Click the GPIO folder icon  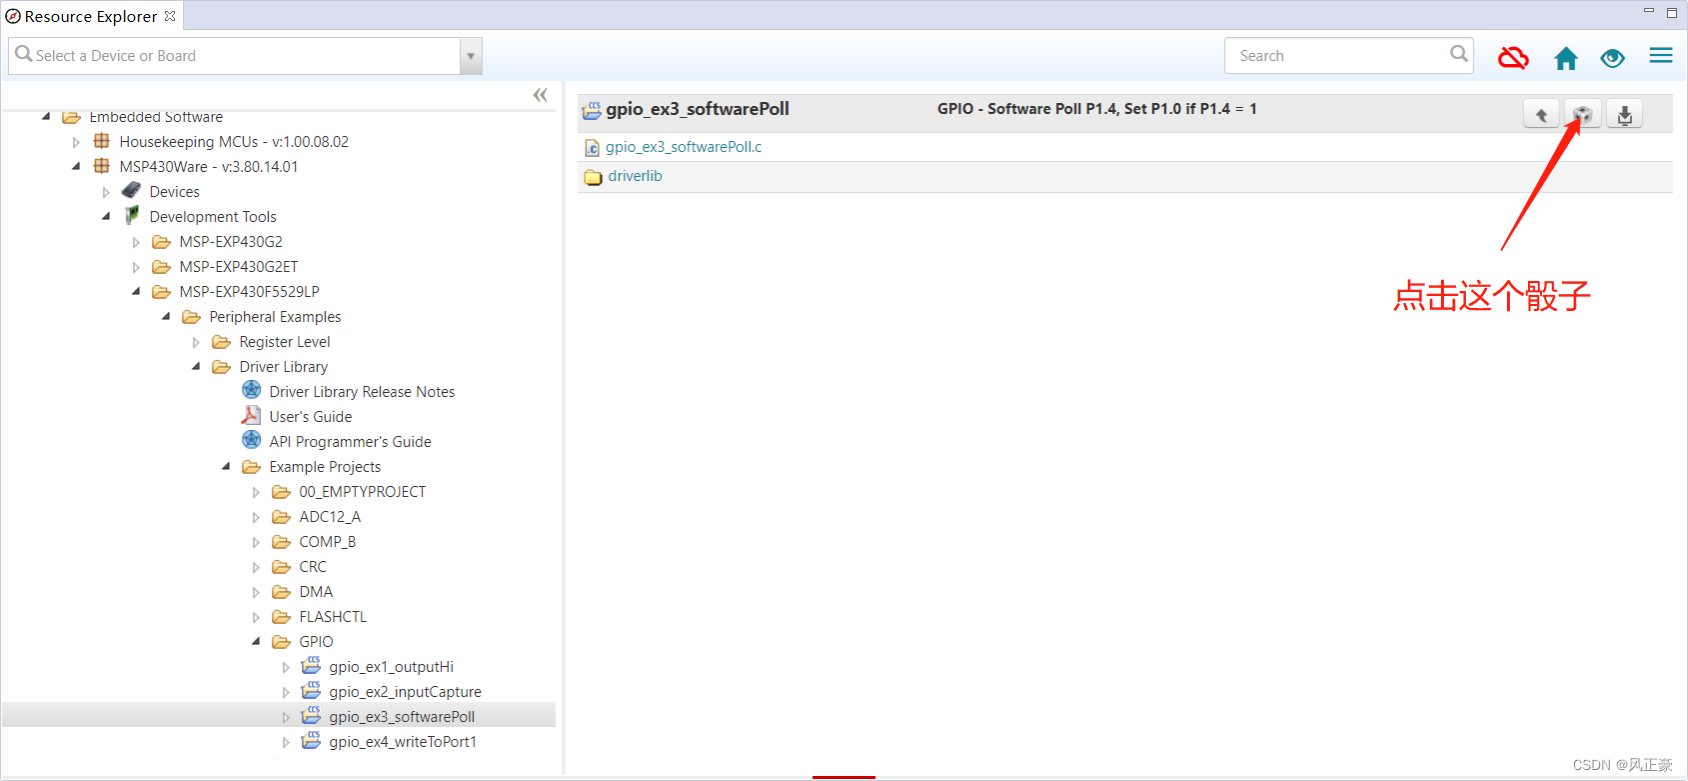[281, 642]
